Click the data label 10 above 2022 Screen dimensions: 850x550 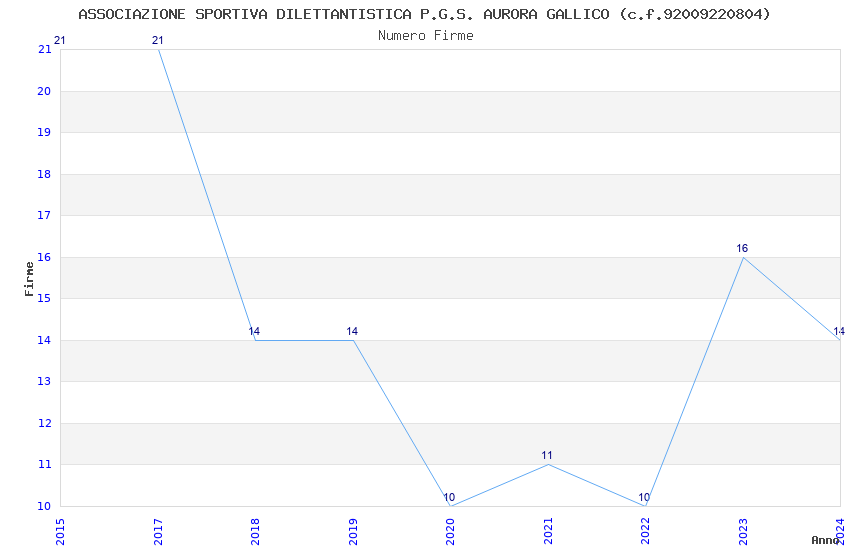click(644, 497)
